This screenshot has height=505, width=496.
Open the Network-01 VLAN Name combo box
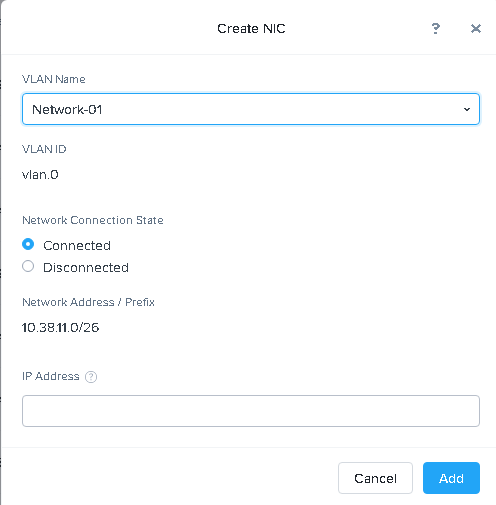click(x=251, y=109)
